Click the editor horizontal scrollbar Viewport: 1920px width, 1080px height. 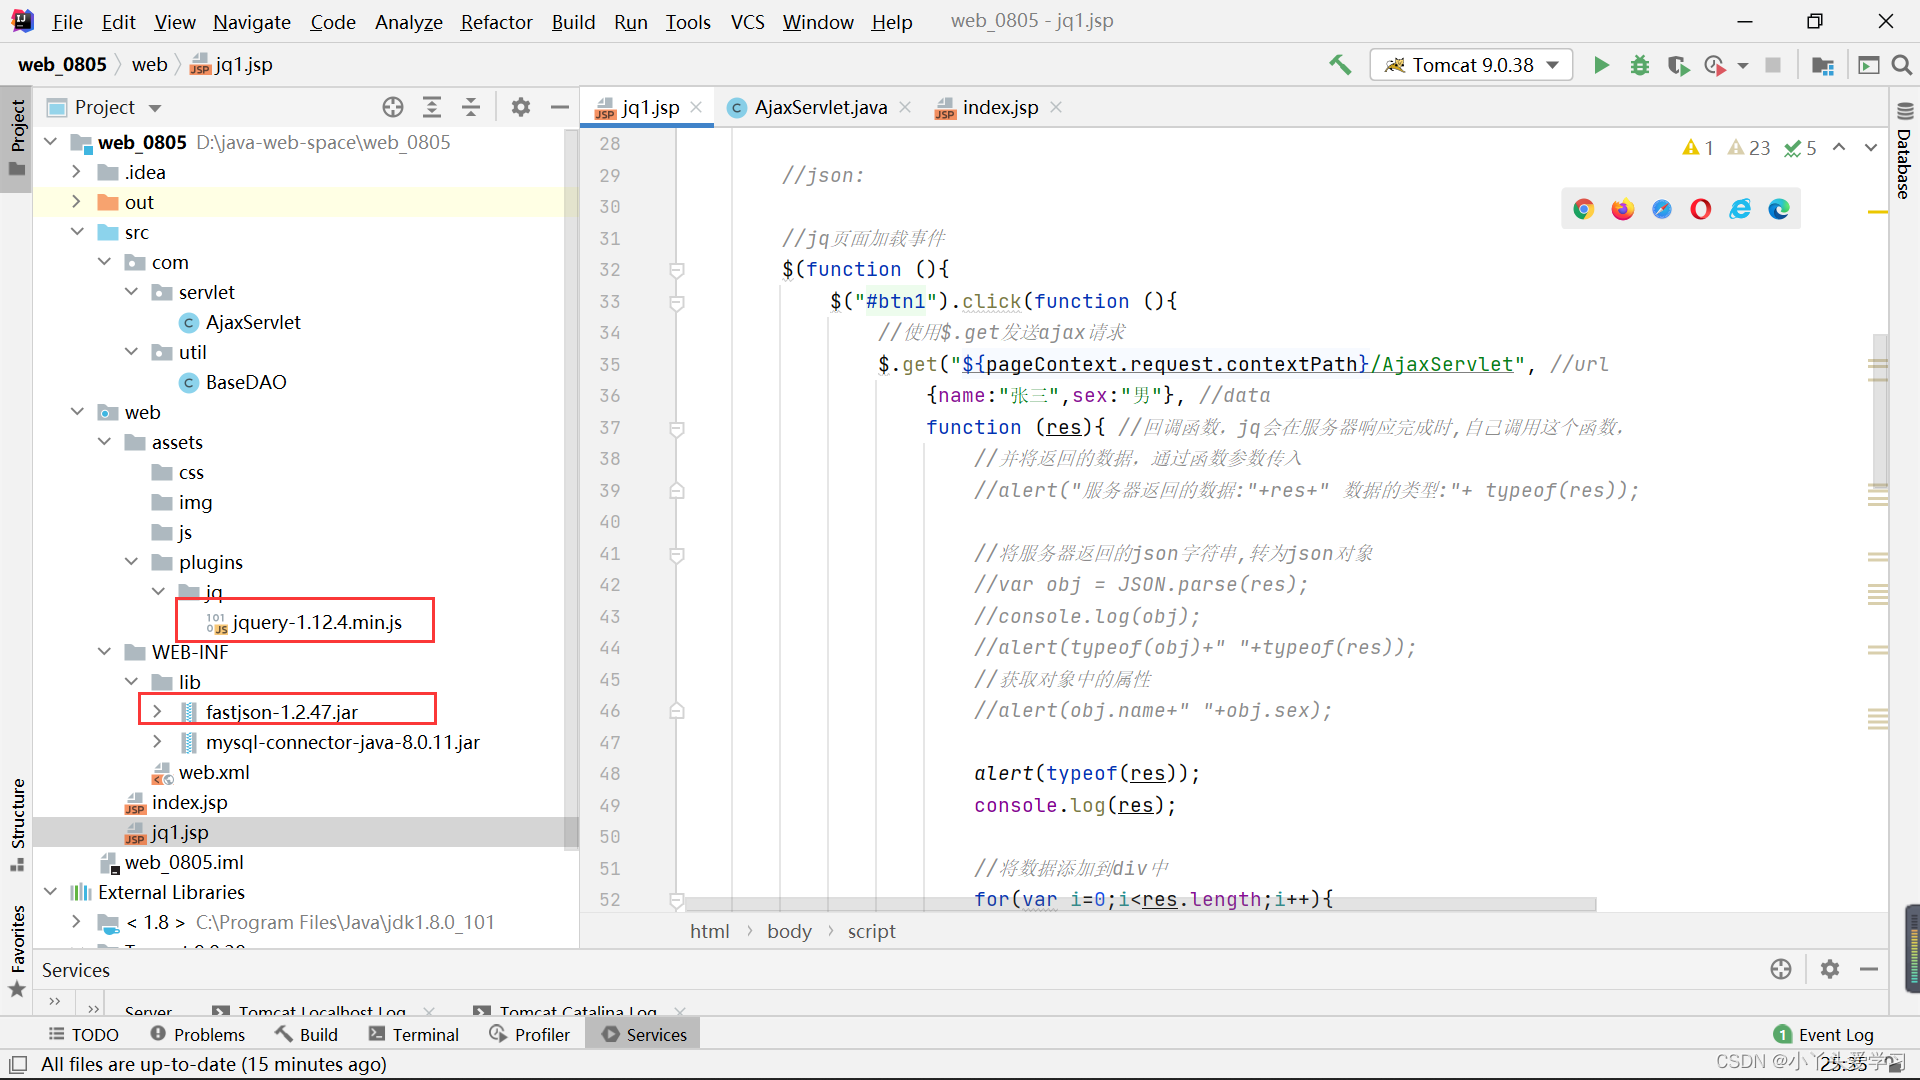coord(1140,905)
